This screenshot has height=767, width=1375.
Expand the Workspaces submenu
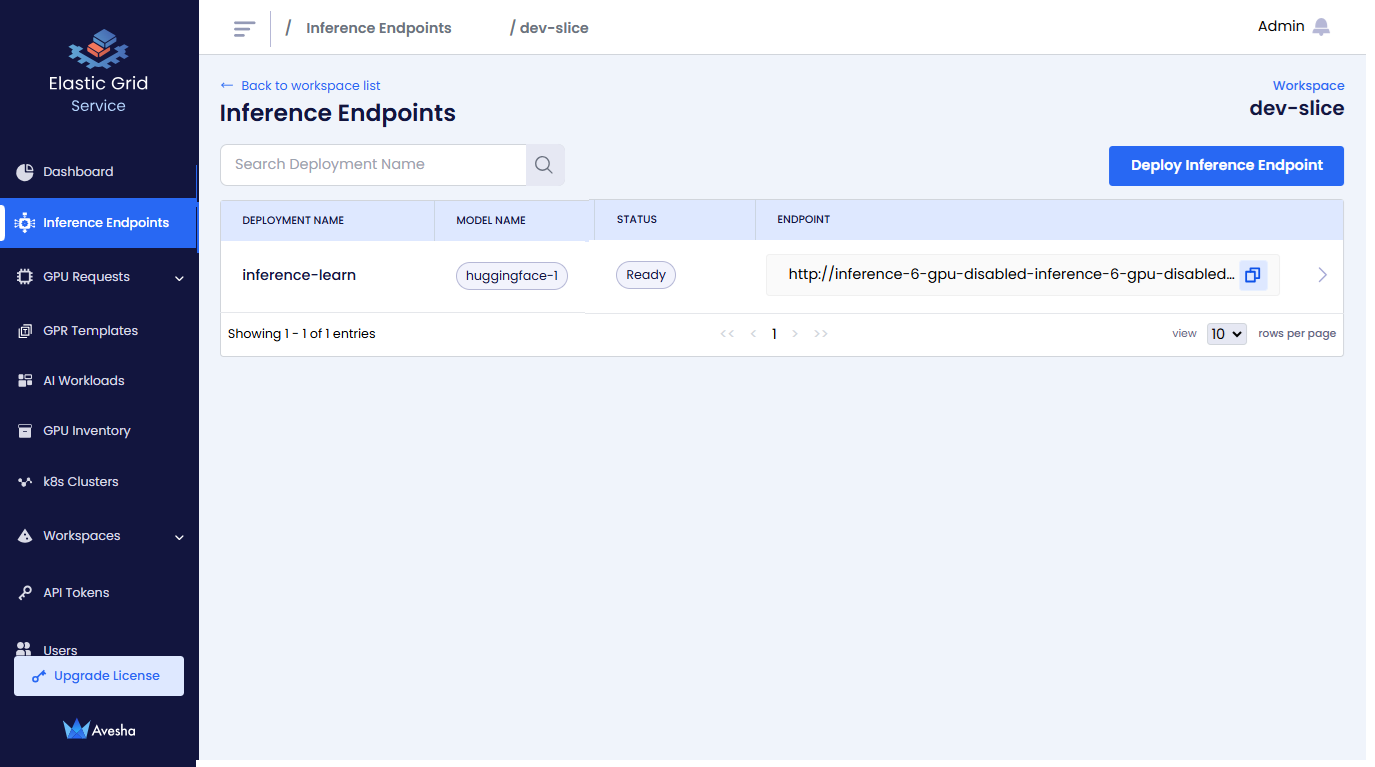179,537
